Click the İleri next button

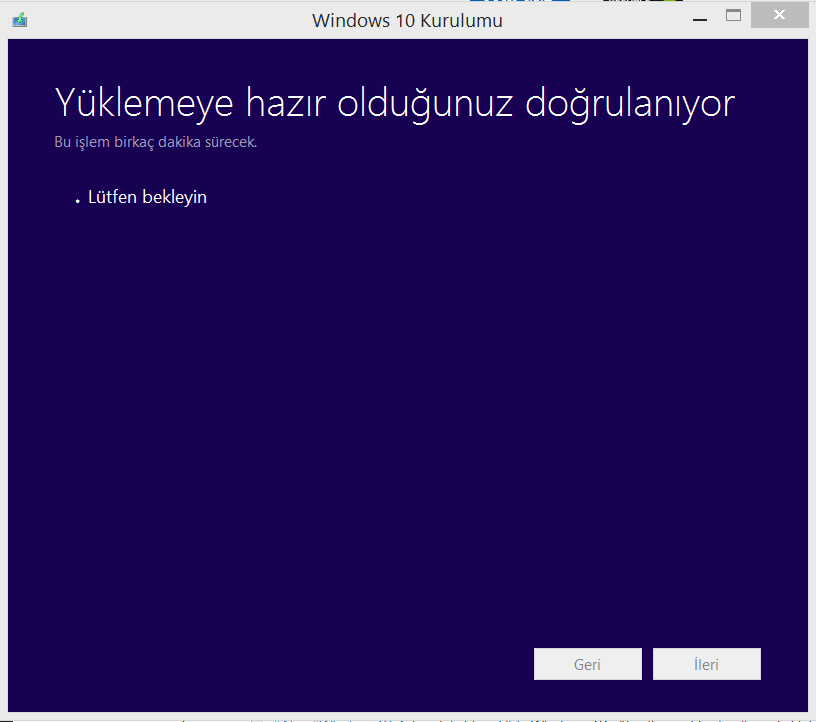coord(707,664)
